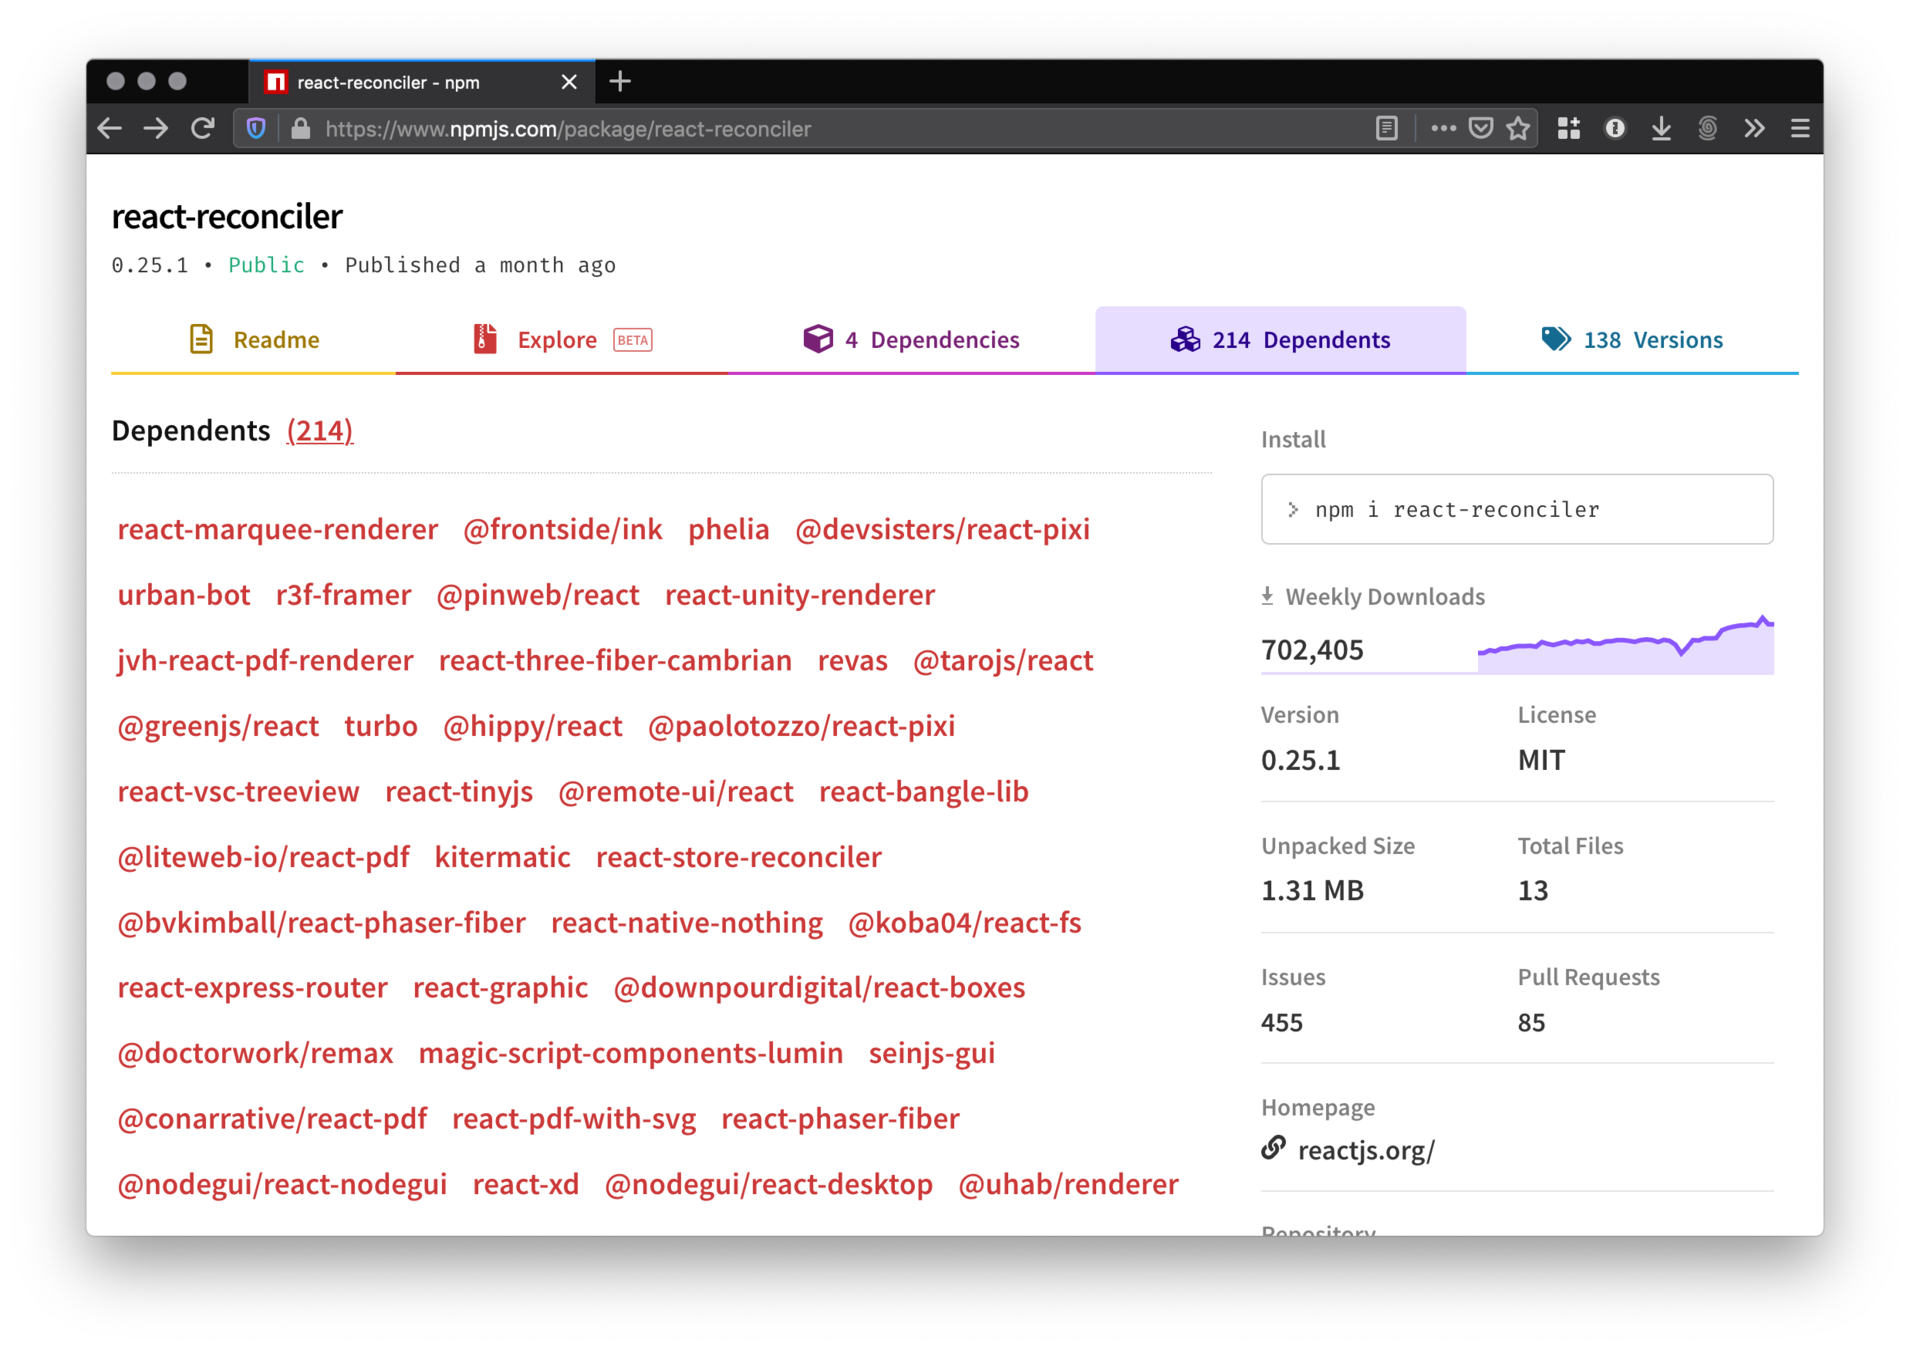1910x1350 pixels.
Task: Click the spiral extension icon
Action: click(1708, 128)
